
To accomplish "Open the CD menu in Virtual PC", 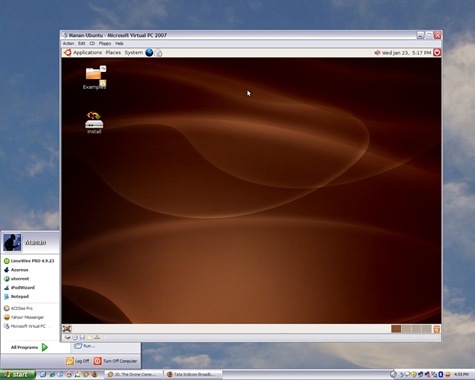I will tap(92, 43).
